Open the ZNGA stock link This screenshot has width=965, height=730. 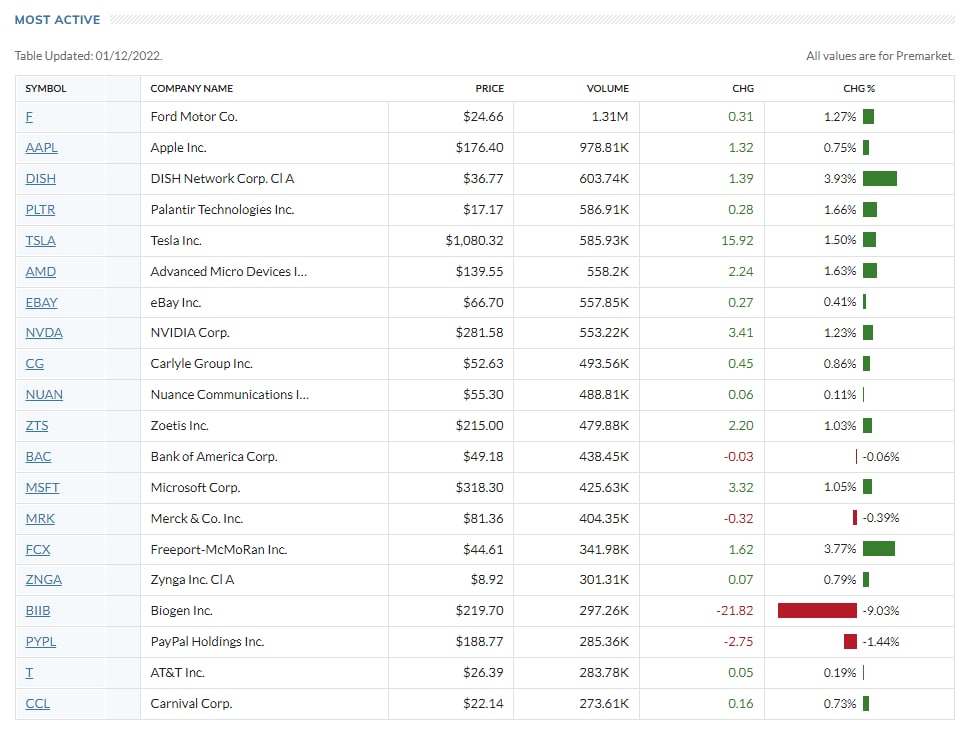pyautogui.click(x=43, y=580)
